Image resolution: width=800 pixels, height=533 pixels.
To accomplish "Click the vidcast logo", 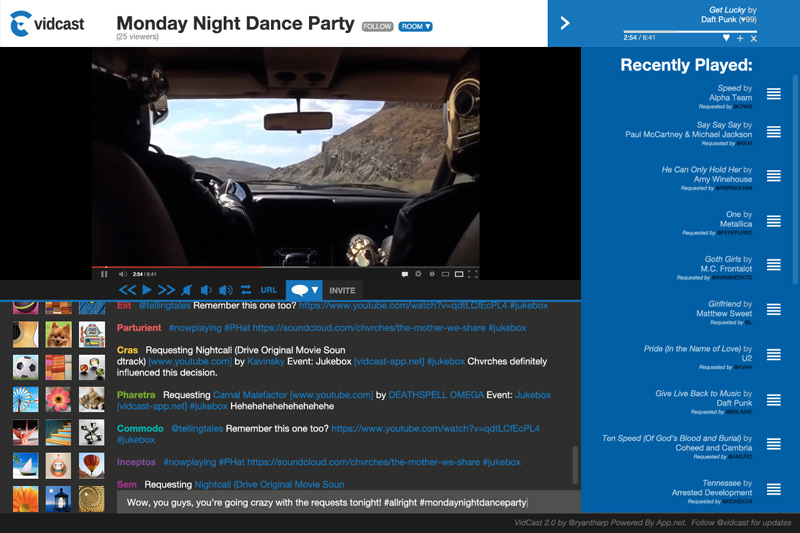I will (47, 23).
